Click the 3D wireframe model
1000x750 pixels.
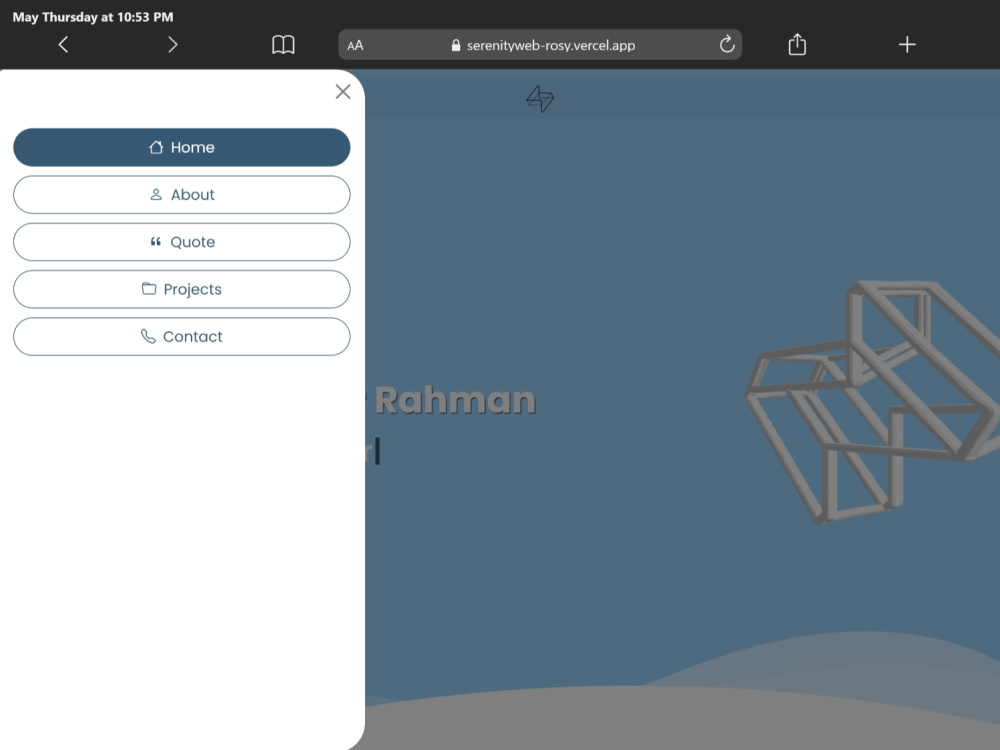point(872,402)
